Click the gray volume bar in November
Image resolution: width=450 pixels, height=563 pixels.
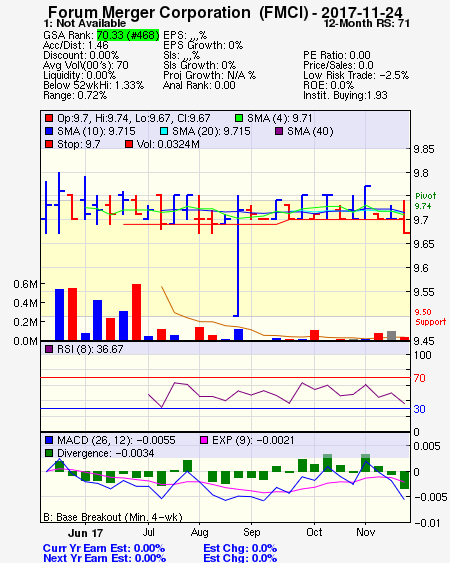coord(391,335)
